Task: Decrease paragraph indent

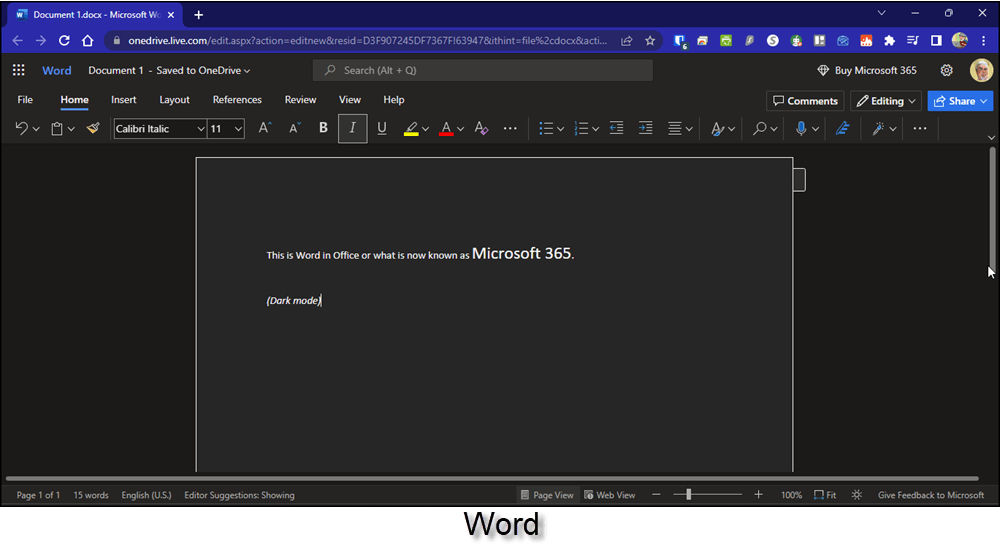Action: pyautogui.click(x=616, y=128)
